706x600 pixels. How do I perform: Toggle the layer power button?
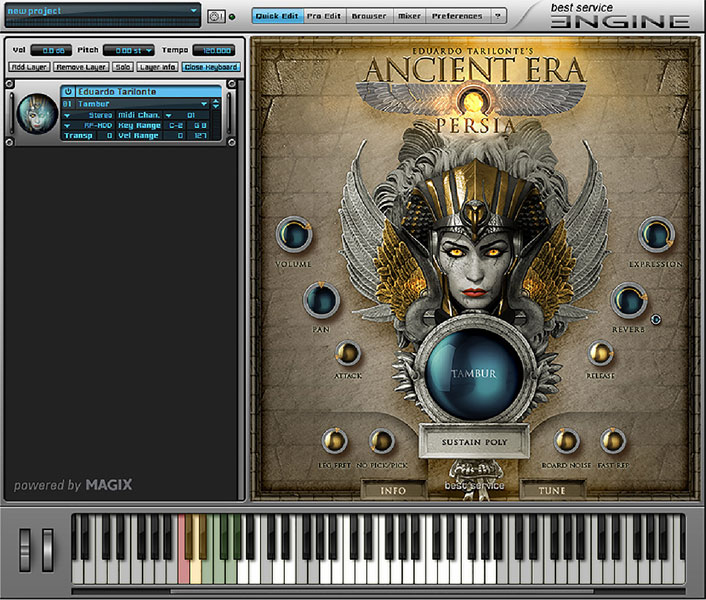point(69,92)
